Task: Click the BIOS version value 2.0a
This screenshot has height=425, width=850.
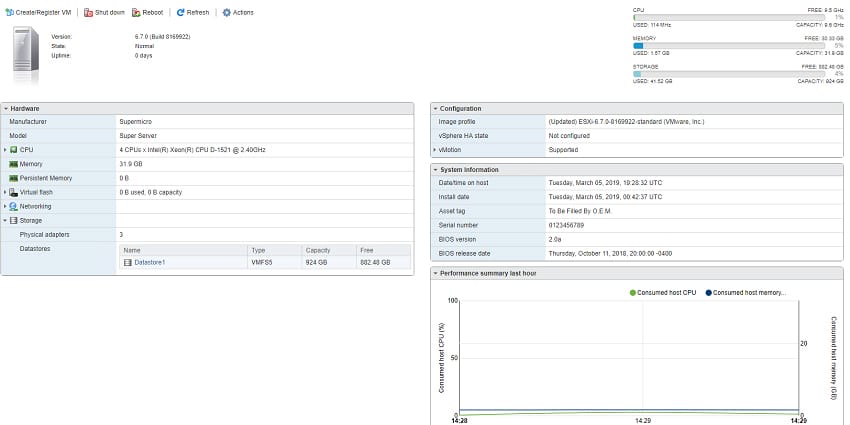Action: click(555, 240)
